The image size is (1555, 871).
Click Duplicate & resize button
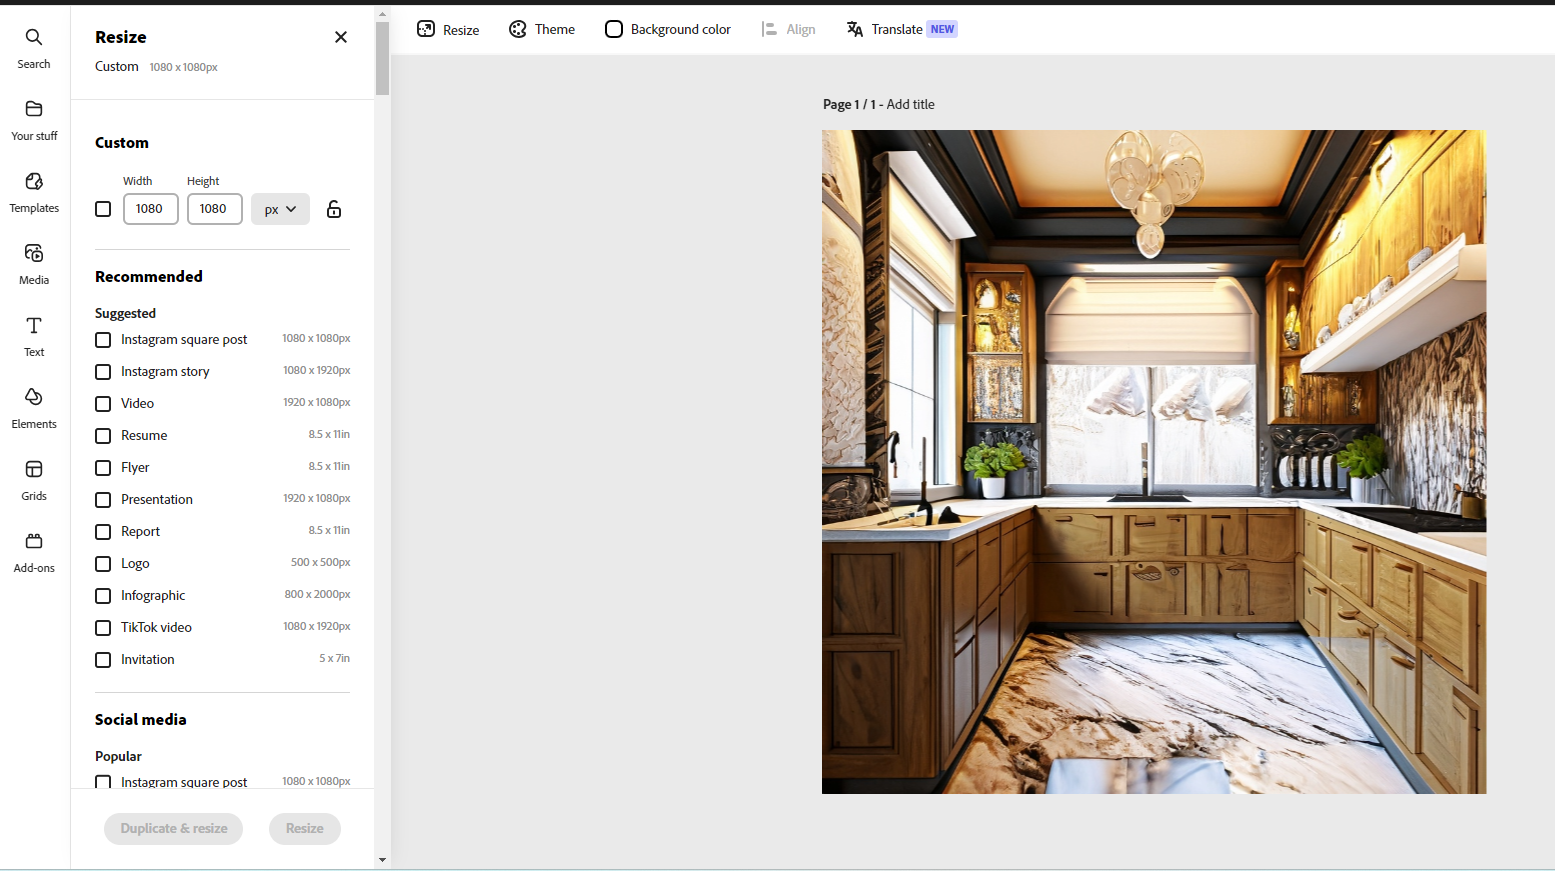click(174, 828)
